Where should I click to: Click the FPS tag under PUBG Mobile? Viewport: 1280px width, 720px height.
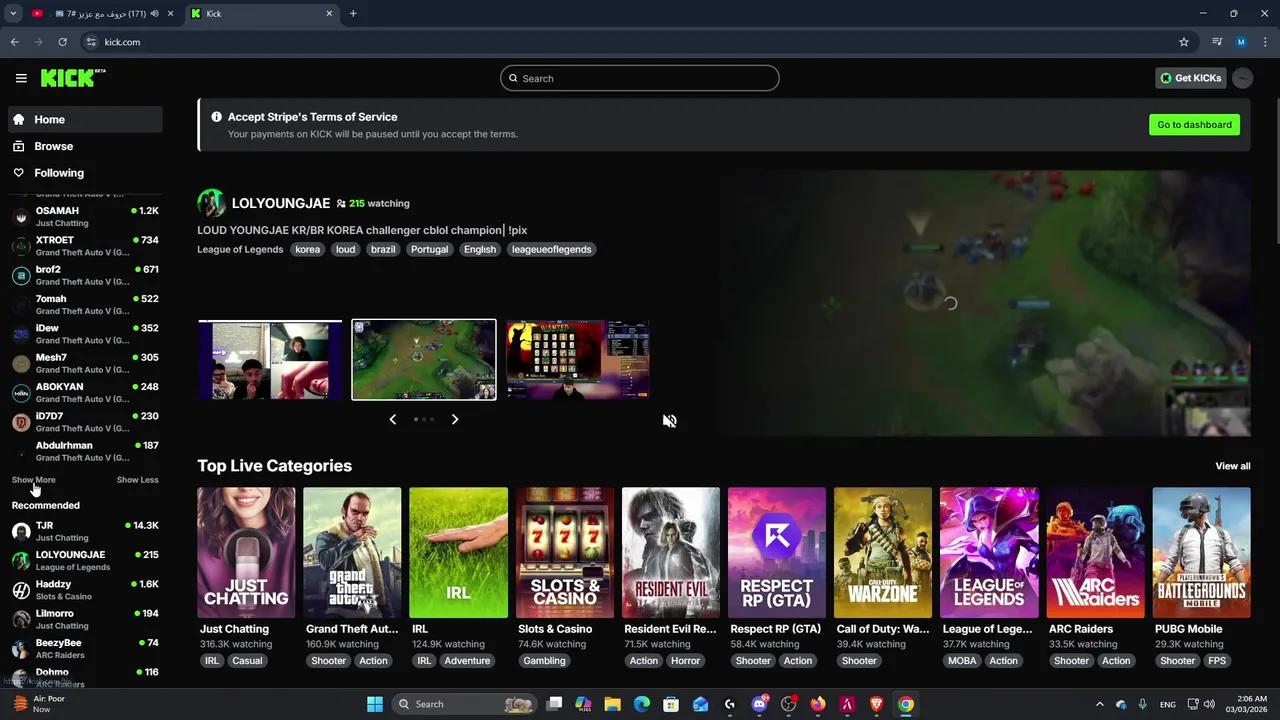[x=1217, y=661]
